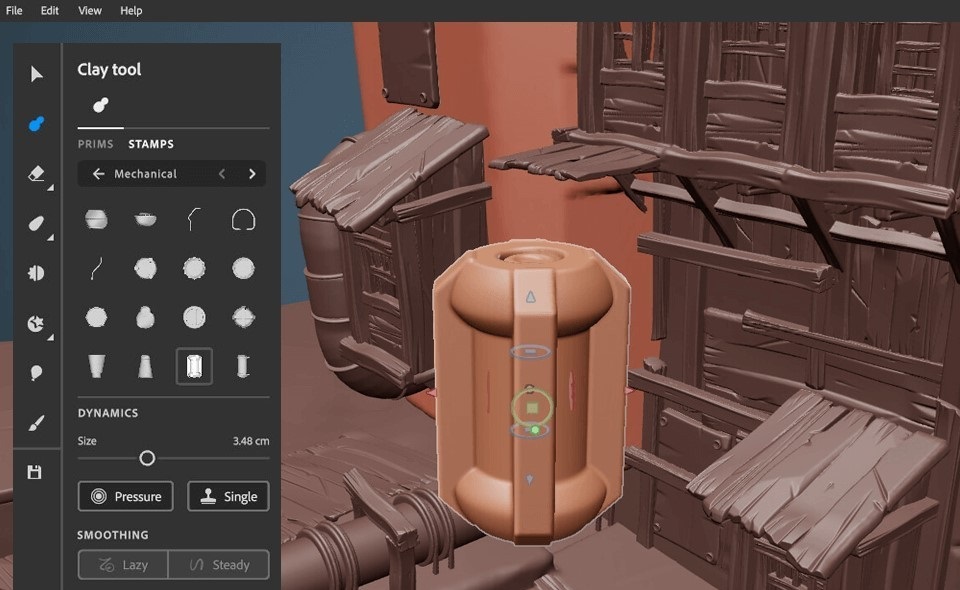Enable Steady smoothing option
The image size is (960, 590).
click(x=218, y=565)
